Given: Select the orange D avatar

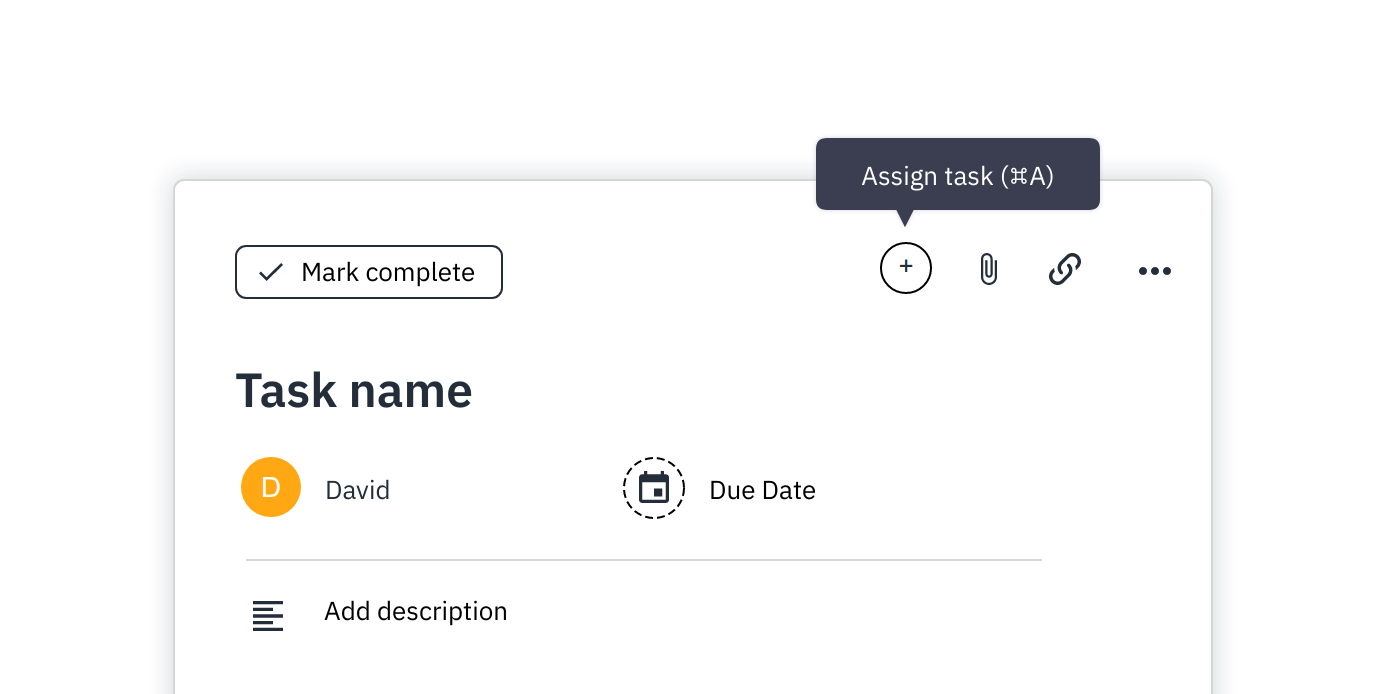Looking at the screenshot, I should coord(271,487).
